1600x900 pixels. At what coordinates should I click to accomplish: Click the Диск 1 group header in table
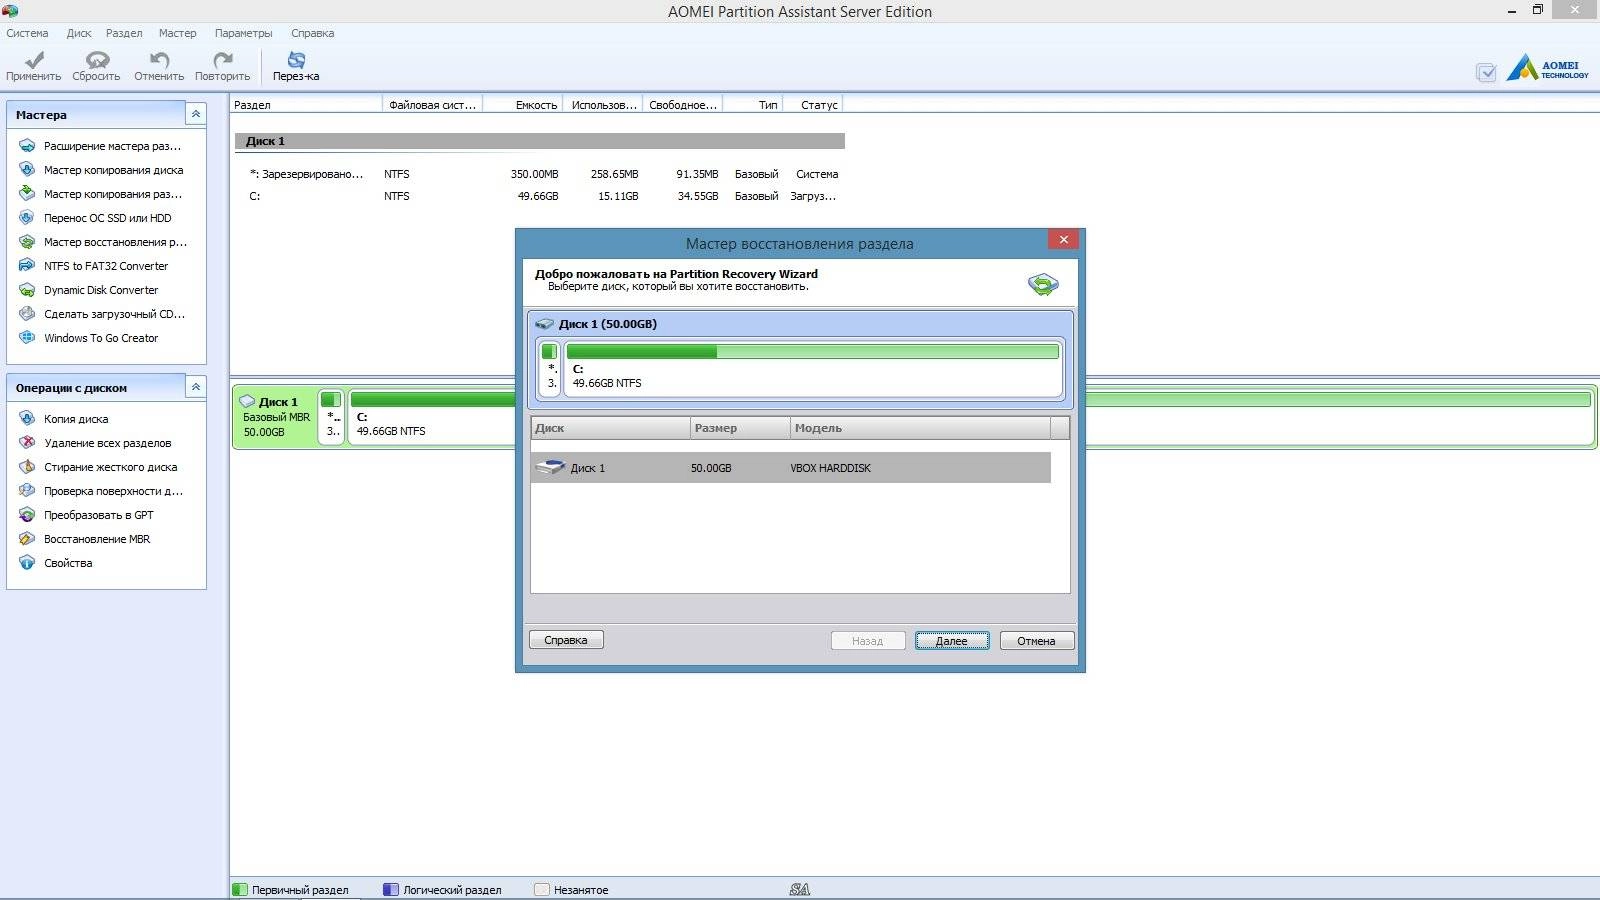tap(540, 141)
